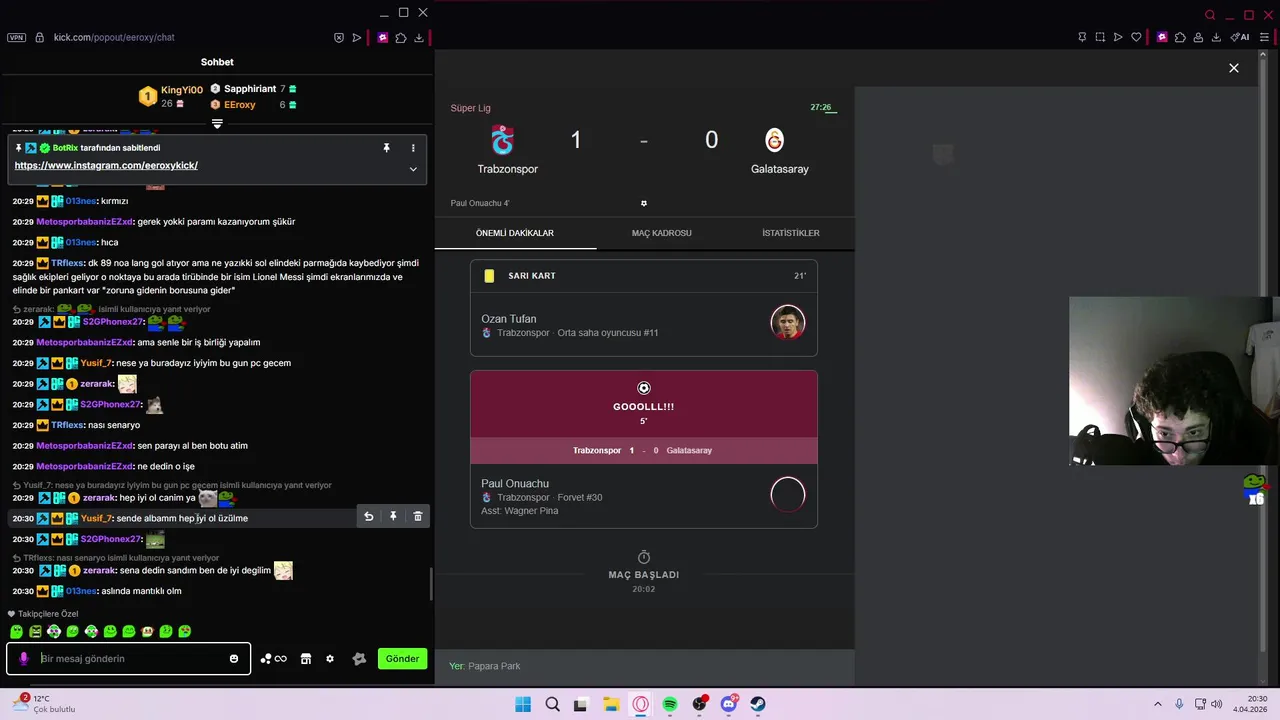
Task: Open easy setup sliders icon in right browser
Action: tap(1265, 37)
